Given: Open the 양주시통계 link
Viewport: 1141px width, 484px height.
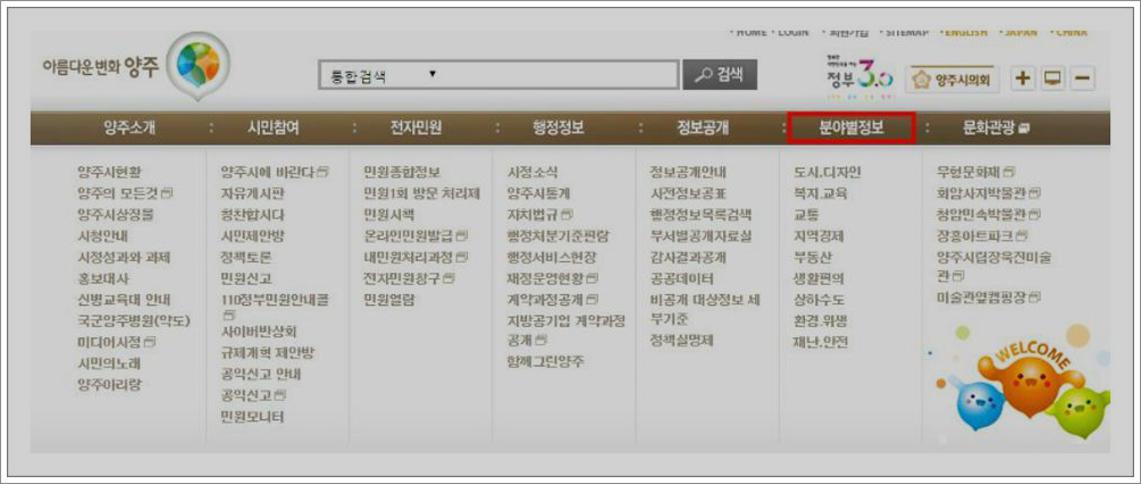Looking at the screenshot, I should click(539, 194).
